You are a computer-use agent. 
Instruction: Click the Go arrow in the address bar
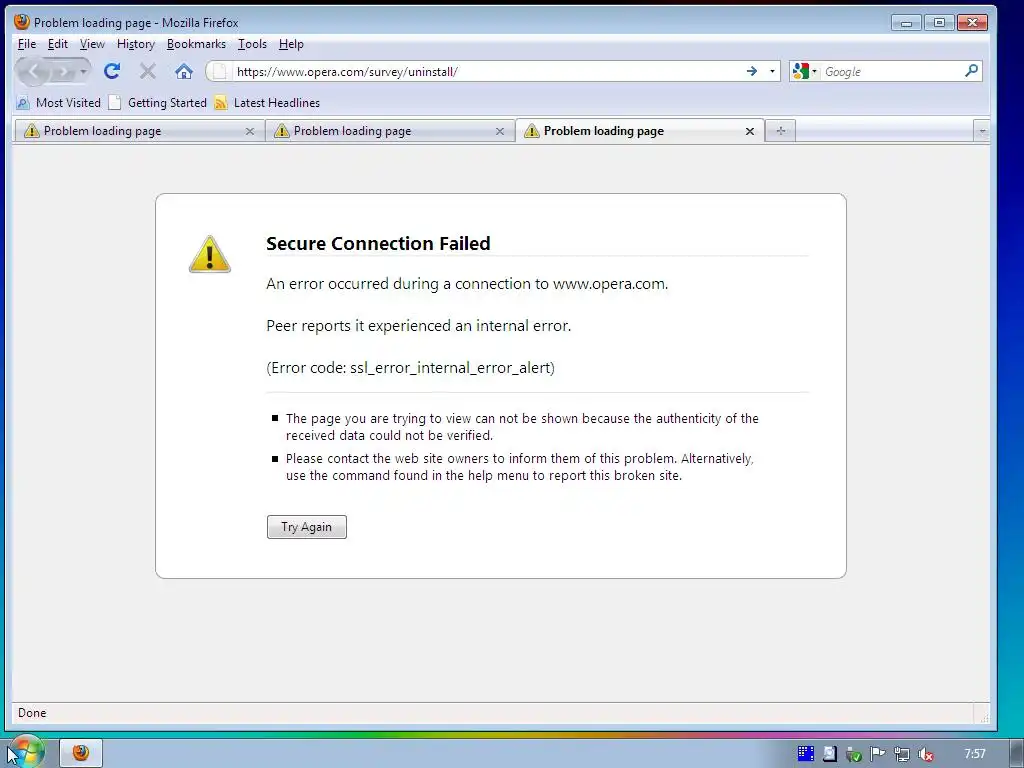752,71
